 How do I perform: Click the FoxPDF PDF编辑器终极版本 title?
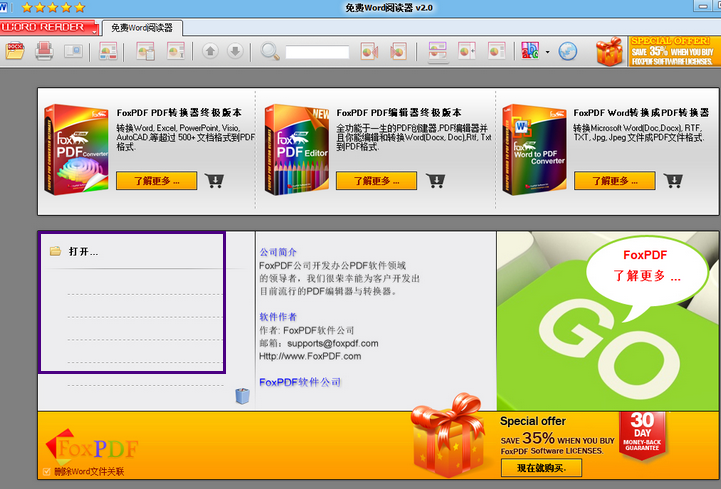pyautogui.click(x=399, y=113)
